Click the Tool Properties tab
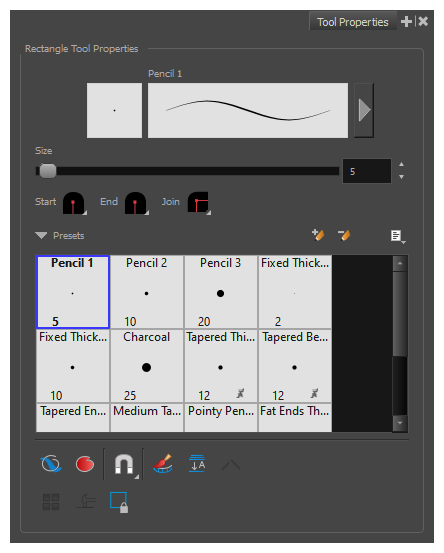 (353, 22)
